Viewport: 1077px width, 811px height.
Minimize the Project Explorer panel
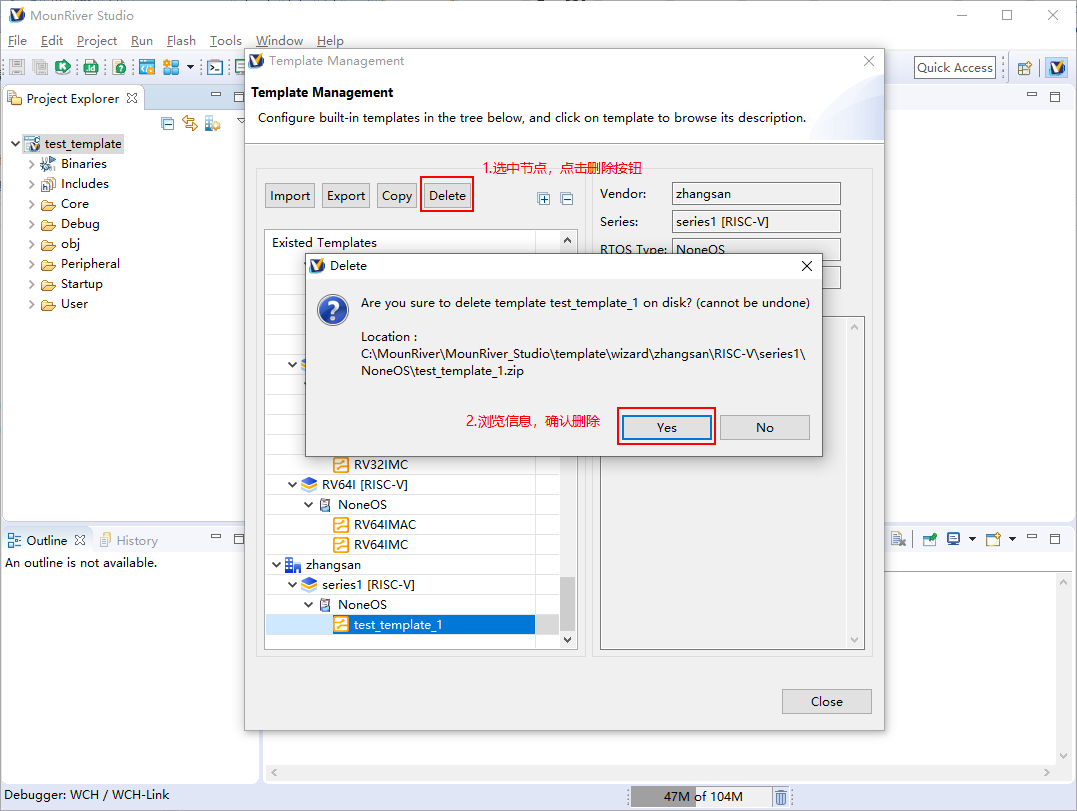[x=216, y=94]
